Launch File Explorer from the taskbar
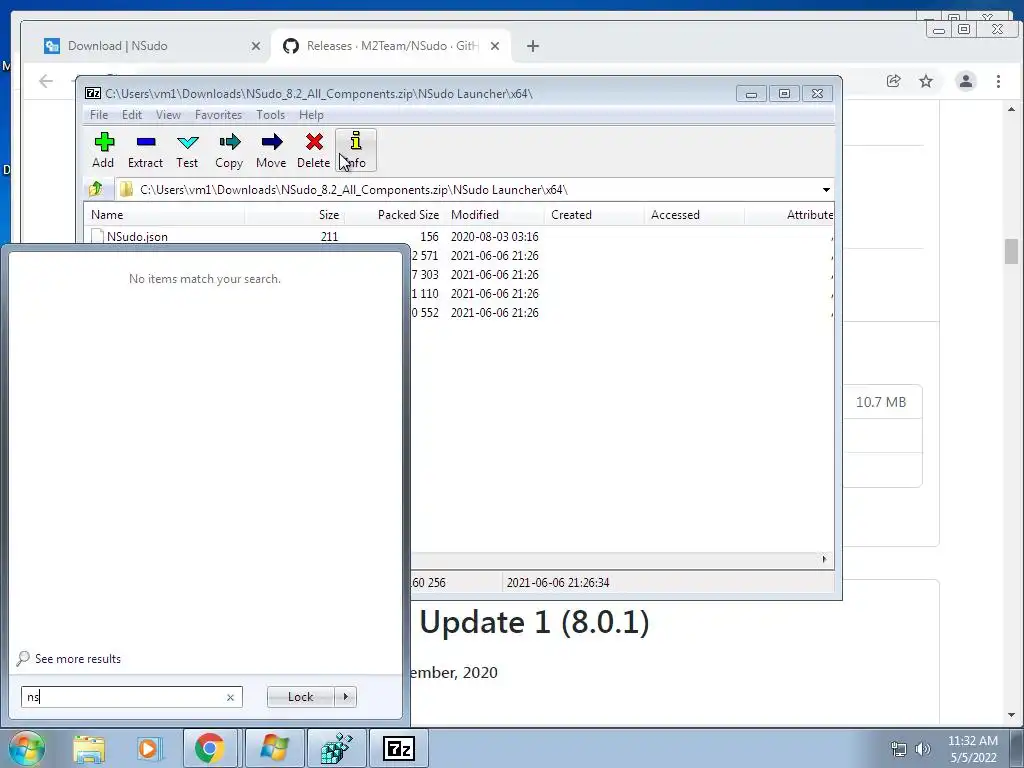This screenshot has height=768, width=1024. pyautogui.click(x=89, y=748)
